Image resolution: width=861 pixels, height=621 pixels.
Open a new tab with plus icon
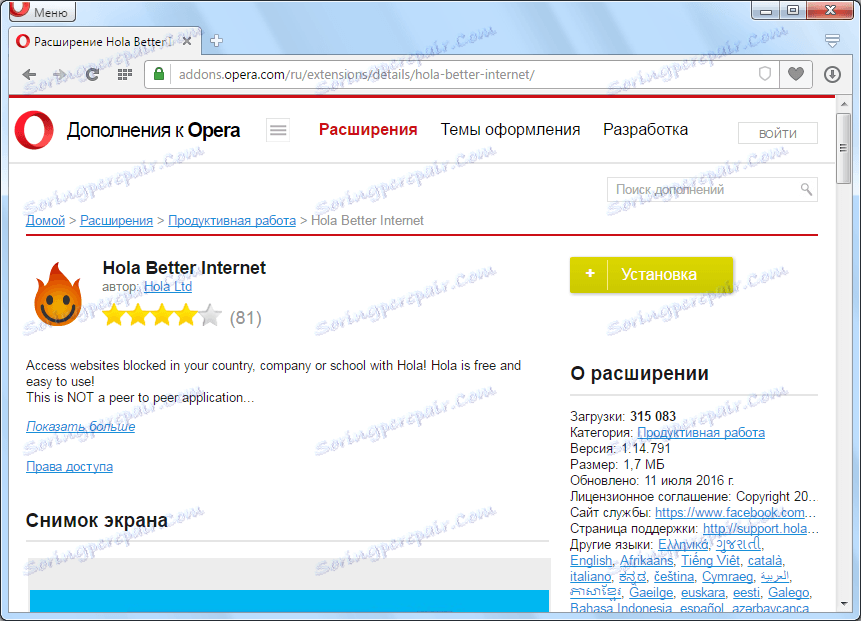coord(216,41)
